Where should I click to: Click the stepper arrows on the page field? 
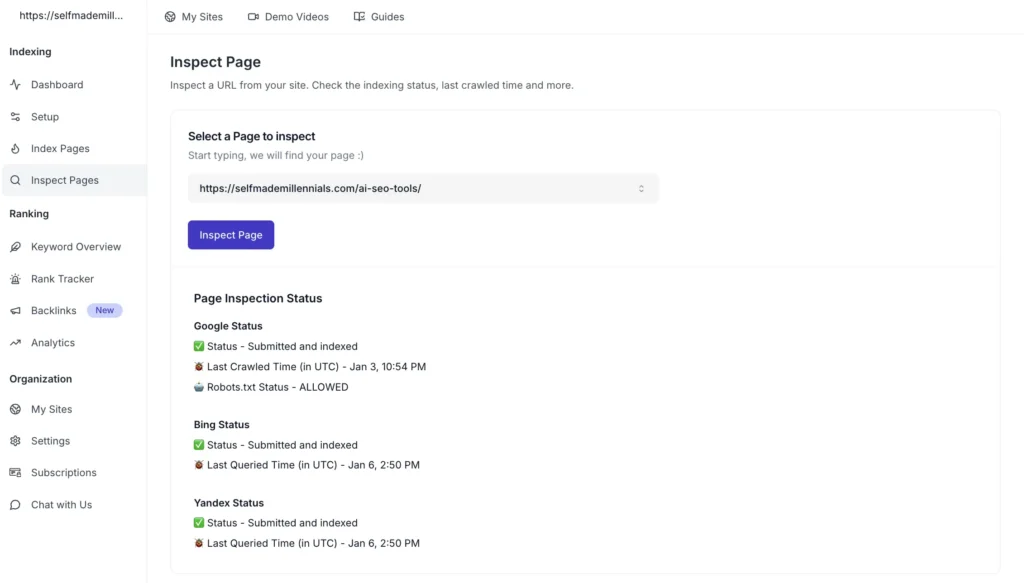pyautogui.click(x=641, y=188)
